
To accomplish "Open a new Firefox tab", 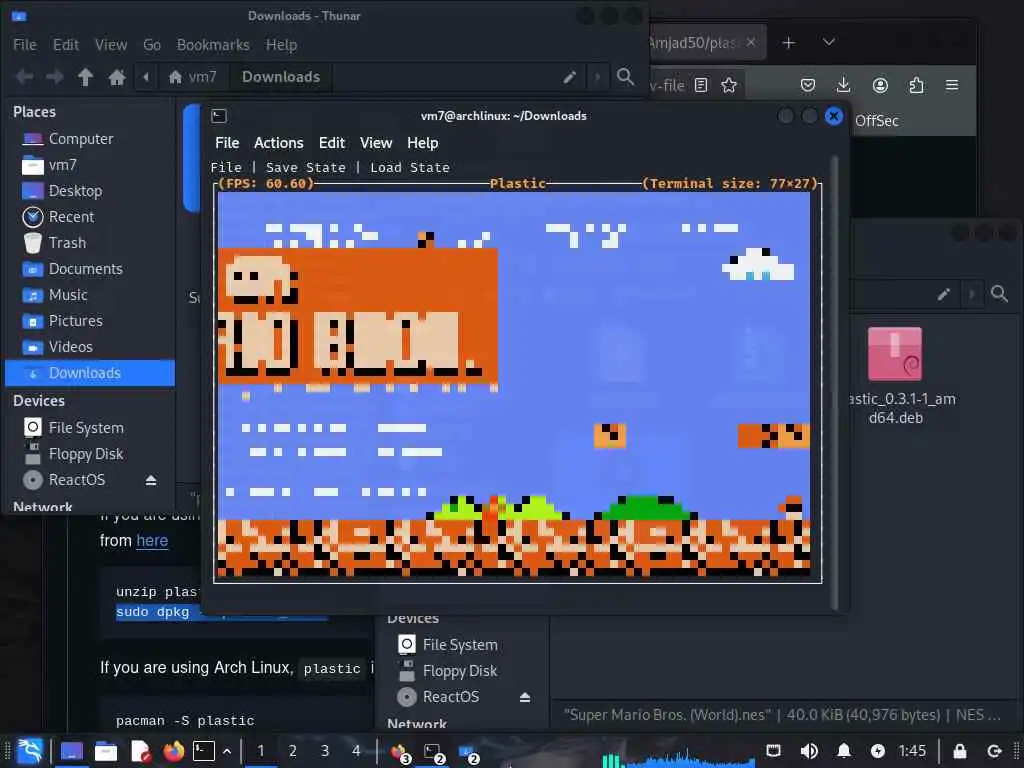I will click(x=789, y=43).
